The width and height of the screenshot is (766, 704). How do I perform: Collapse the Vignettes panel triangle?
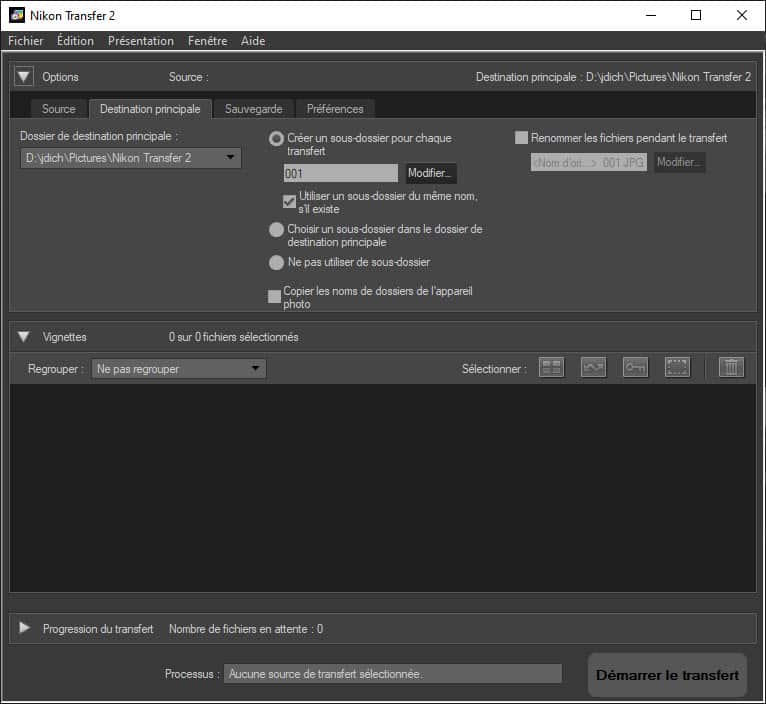point(23,337)
